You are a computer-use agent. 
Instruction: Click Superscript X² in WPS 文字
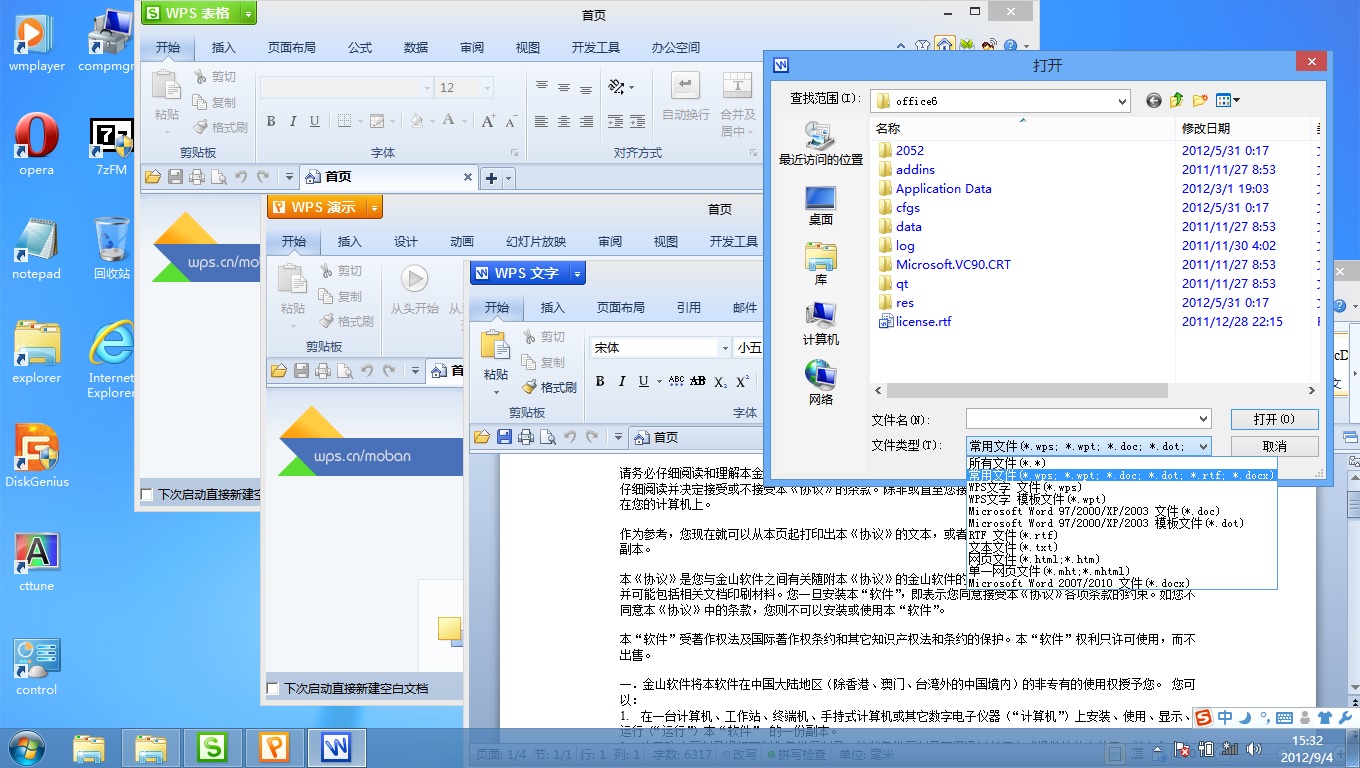742,381
